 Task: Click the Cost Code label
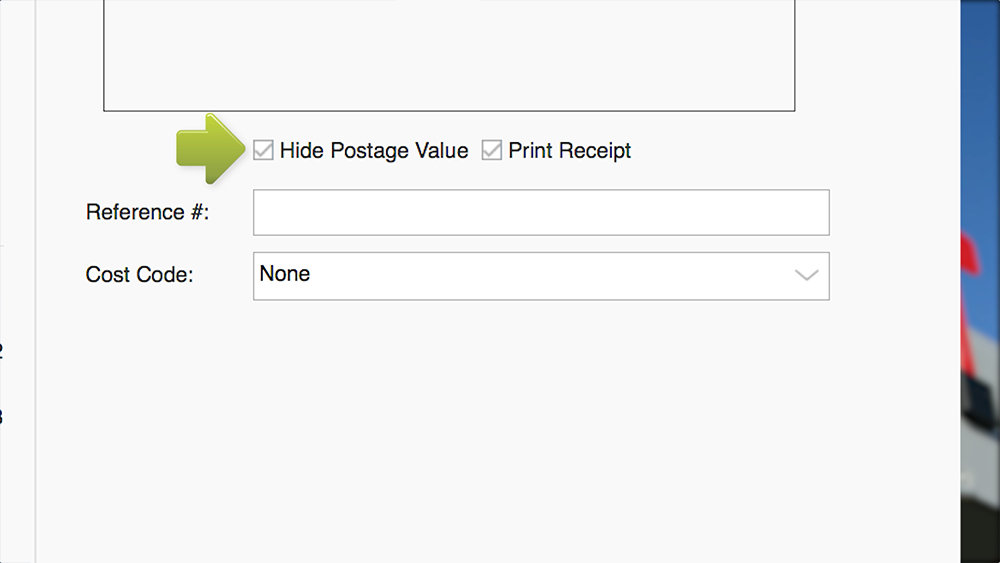[x=139, y=275]
